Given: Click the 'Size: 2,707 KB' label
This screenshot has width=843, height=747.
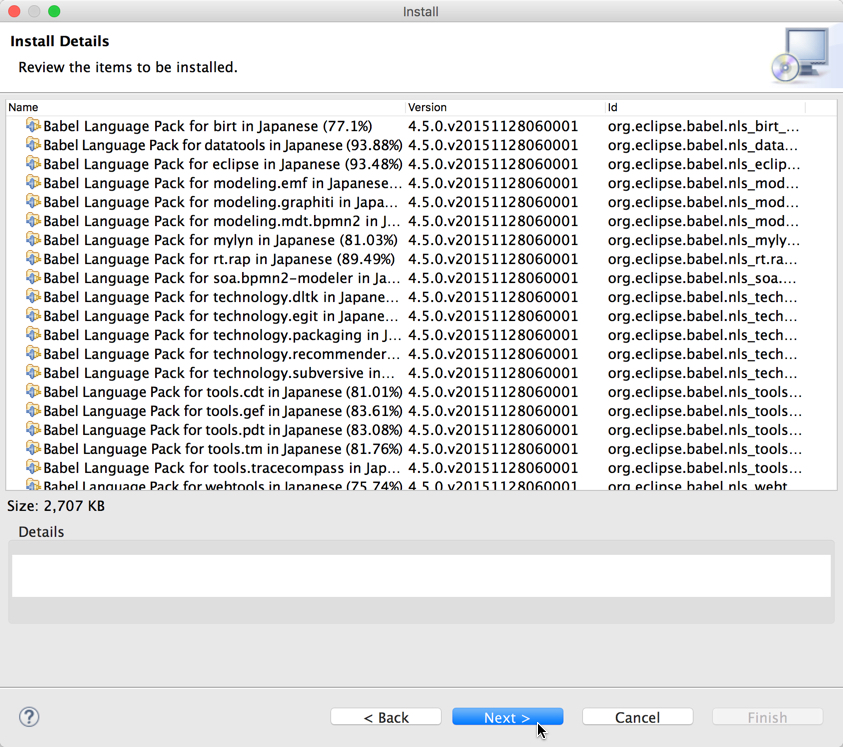Looking at the screenshot, I should [x=56, y=506].
